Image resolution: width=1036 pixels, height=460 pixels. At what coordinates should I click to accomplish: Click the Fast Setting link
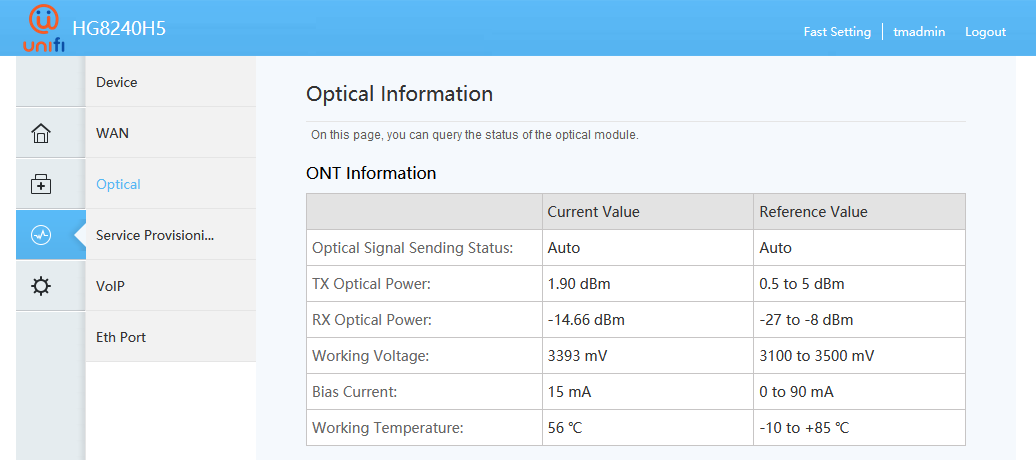837,32
